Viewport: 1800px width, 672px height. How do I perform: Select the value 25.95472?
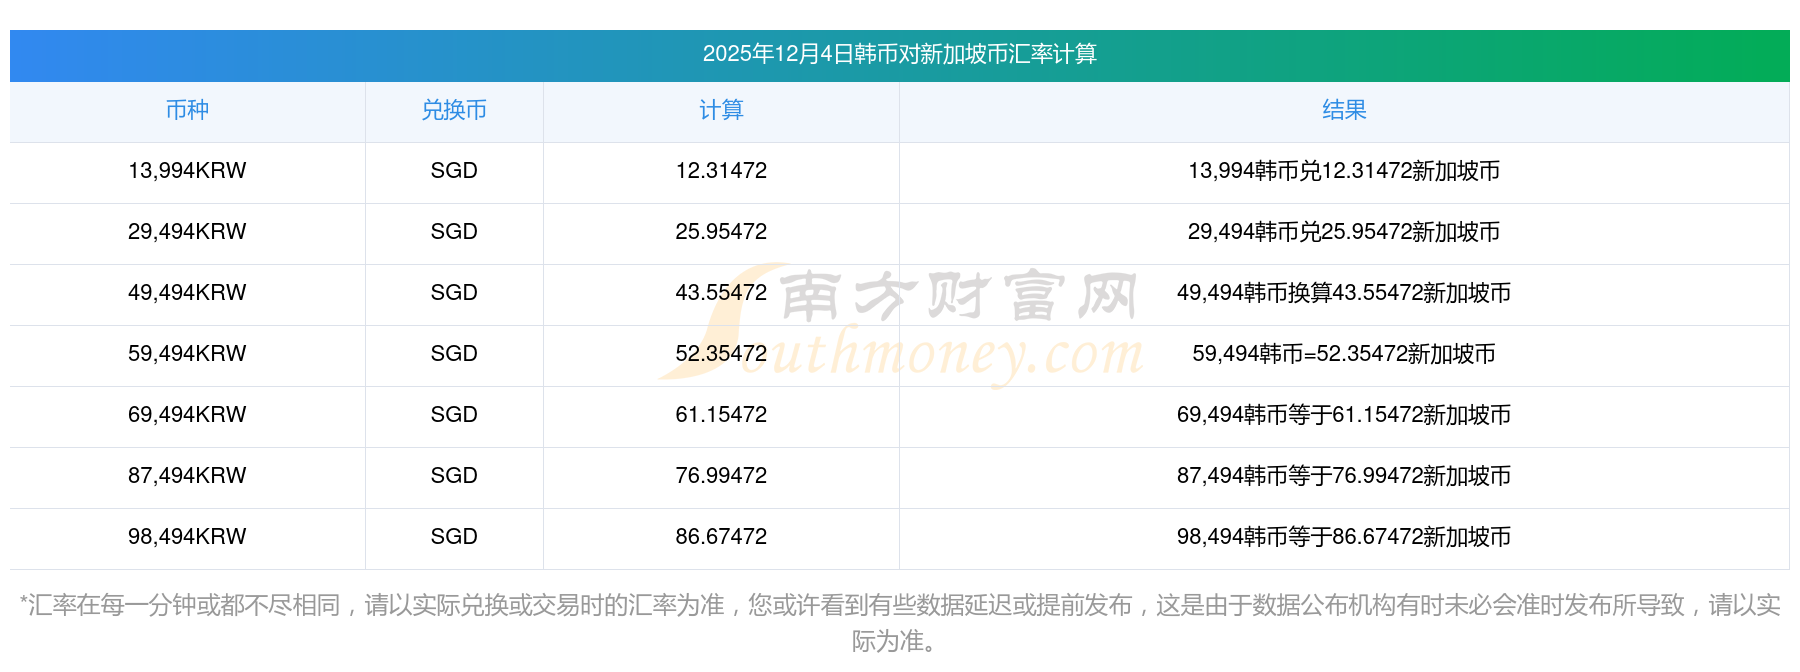[x=721, y=232]
